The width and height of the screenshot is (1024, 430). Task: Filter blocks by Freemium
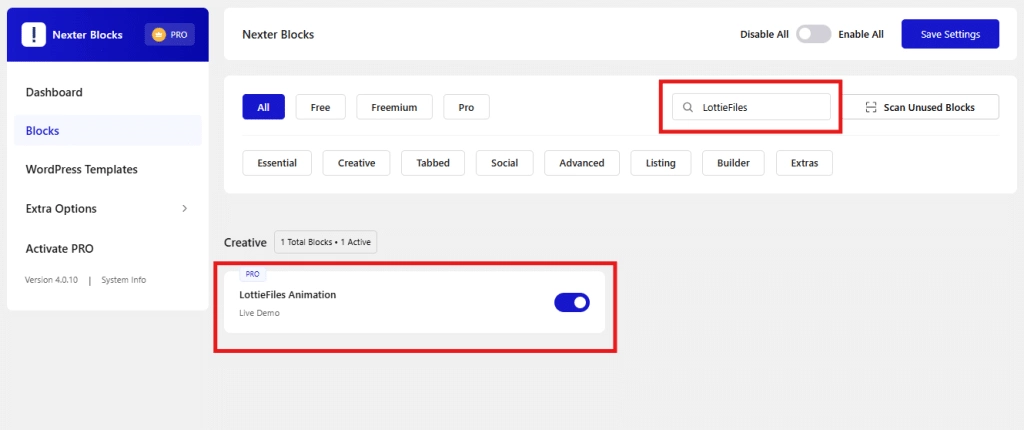pos(394,107)
